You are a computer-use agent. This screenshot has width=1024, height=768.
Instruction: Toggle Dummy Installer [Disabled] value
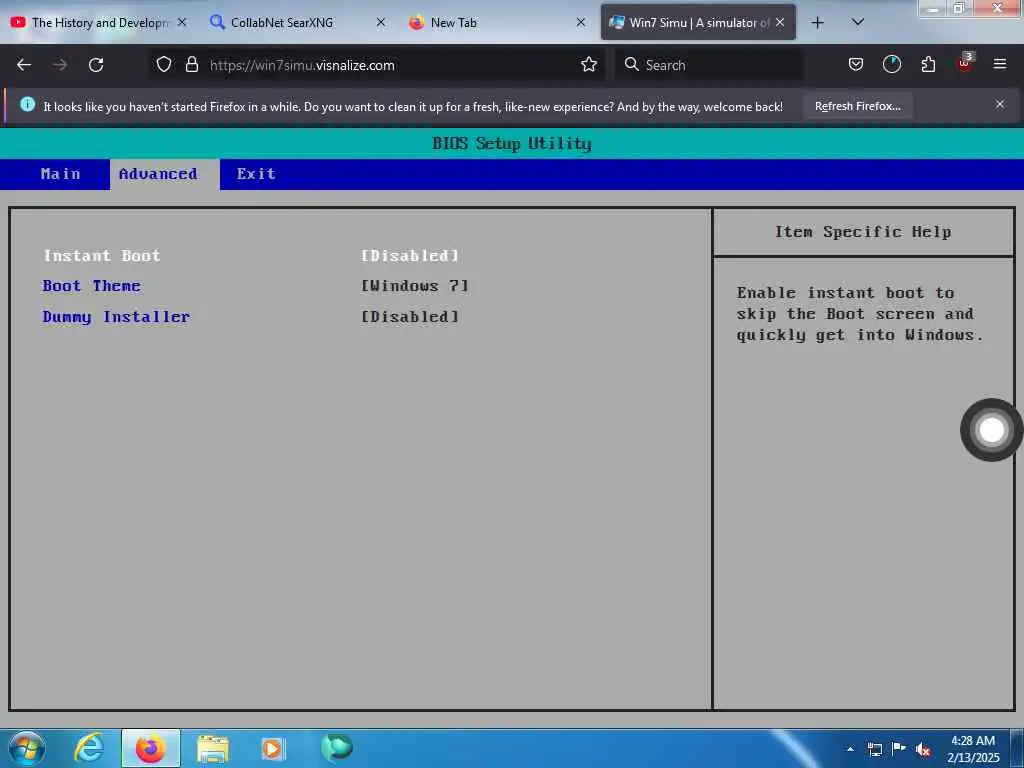(410, 317)
